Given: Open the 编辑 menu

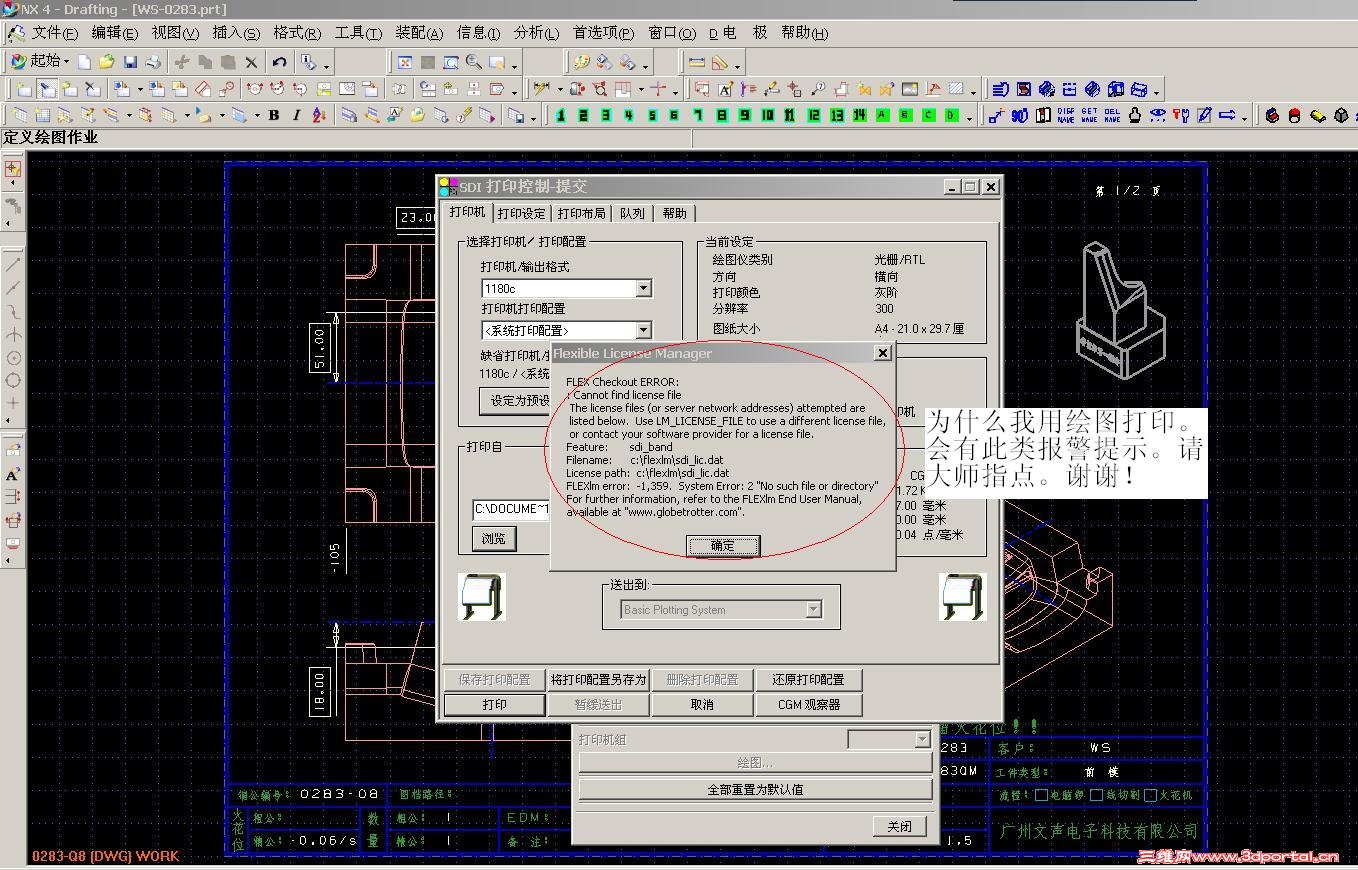Looking at the screenshot, I should [114, 34].
